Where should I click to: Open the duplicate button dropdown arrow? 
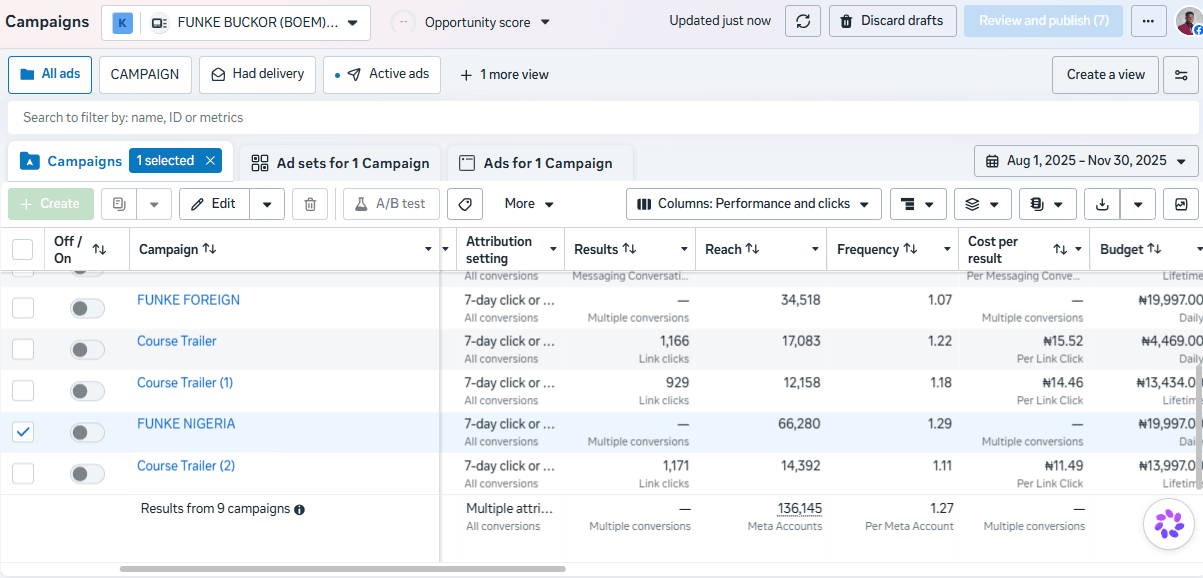click(154, 204)
